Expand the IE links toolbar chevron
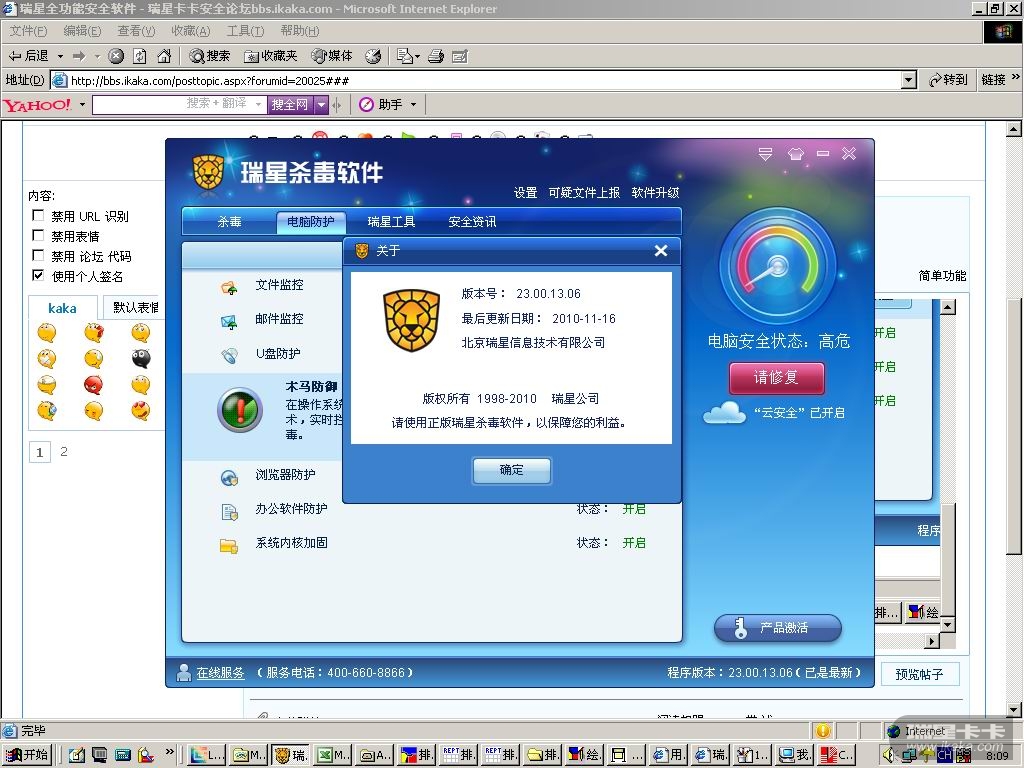 tap(1016, 78)
